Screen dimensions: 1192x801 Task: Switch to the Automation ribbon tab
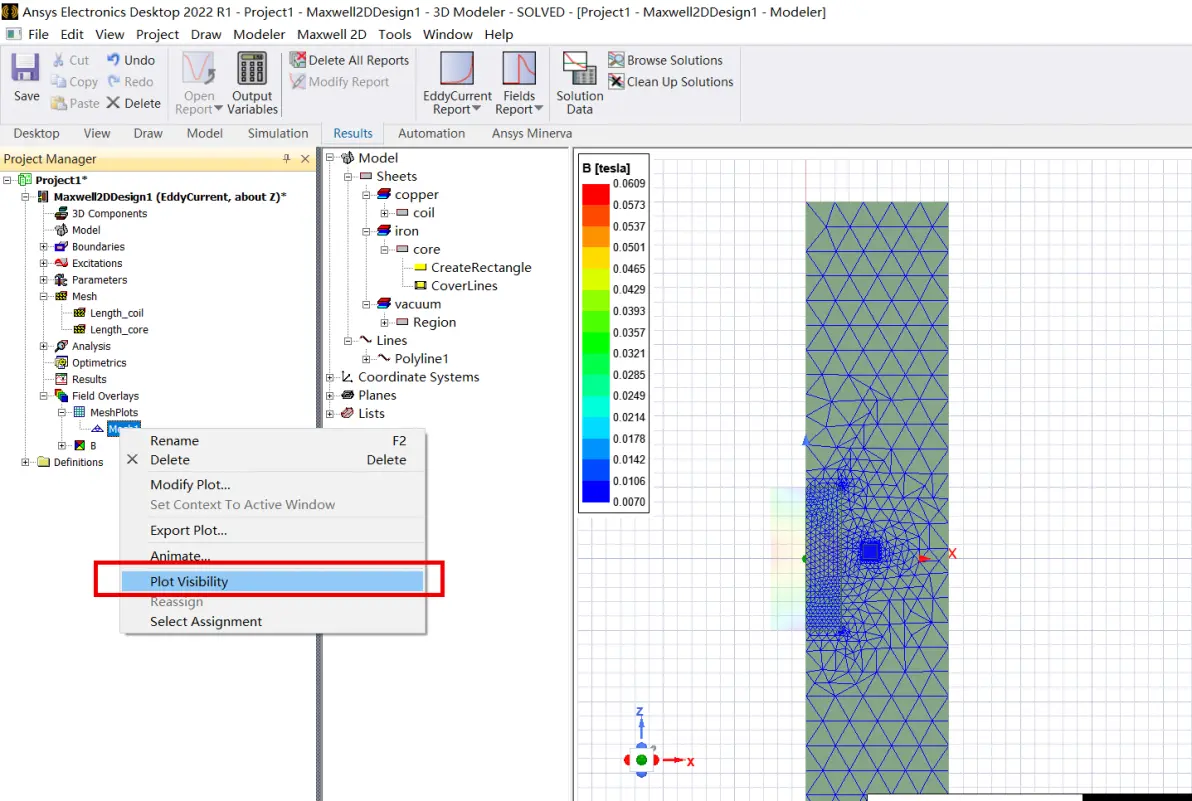point(431,133)
